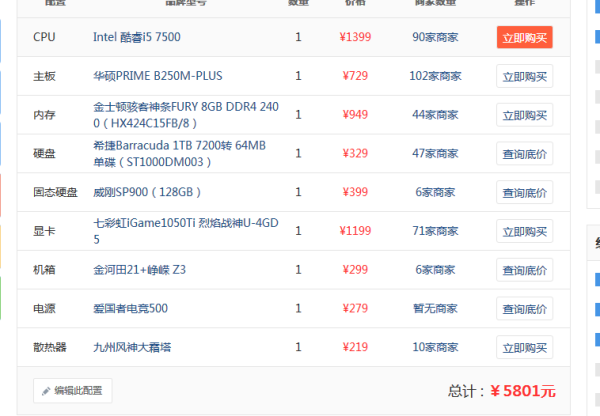Image resolution: width=600 pixels, height=416 pixels.
Task: Click 90家商家 in CPU row
Action: tap(435, 37)
